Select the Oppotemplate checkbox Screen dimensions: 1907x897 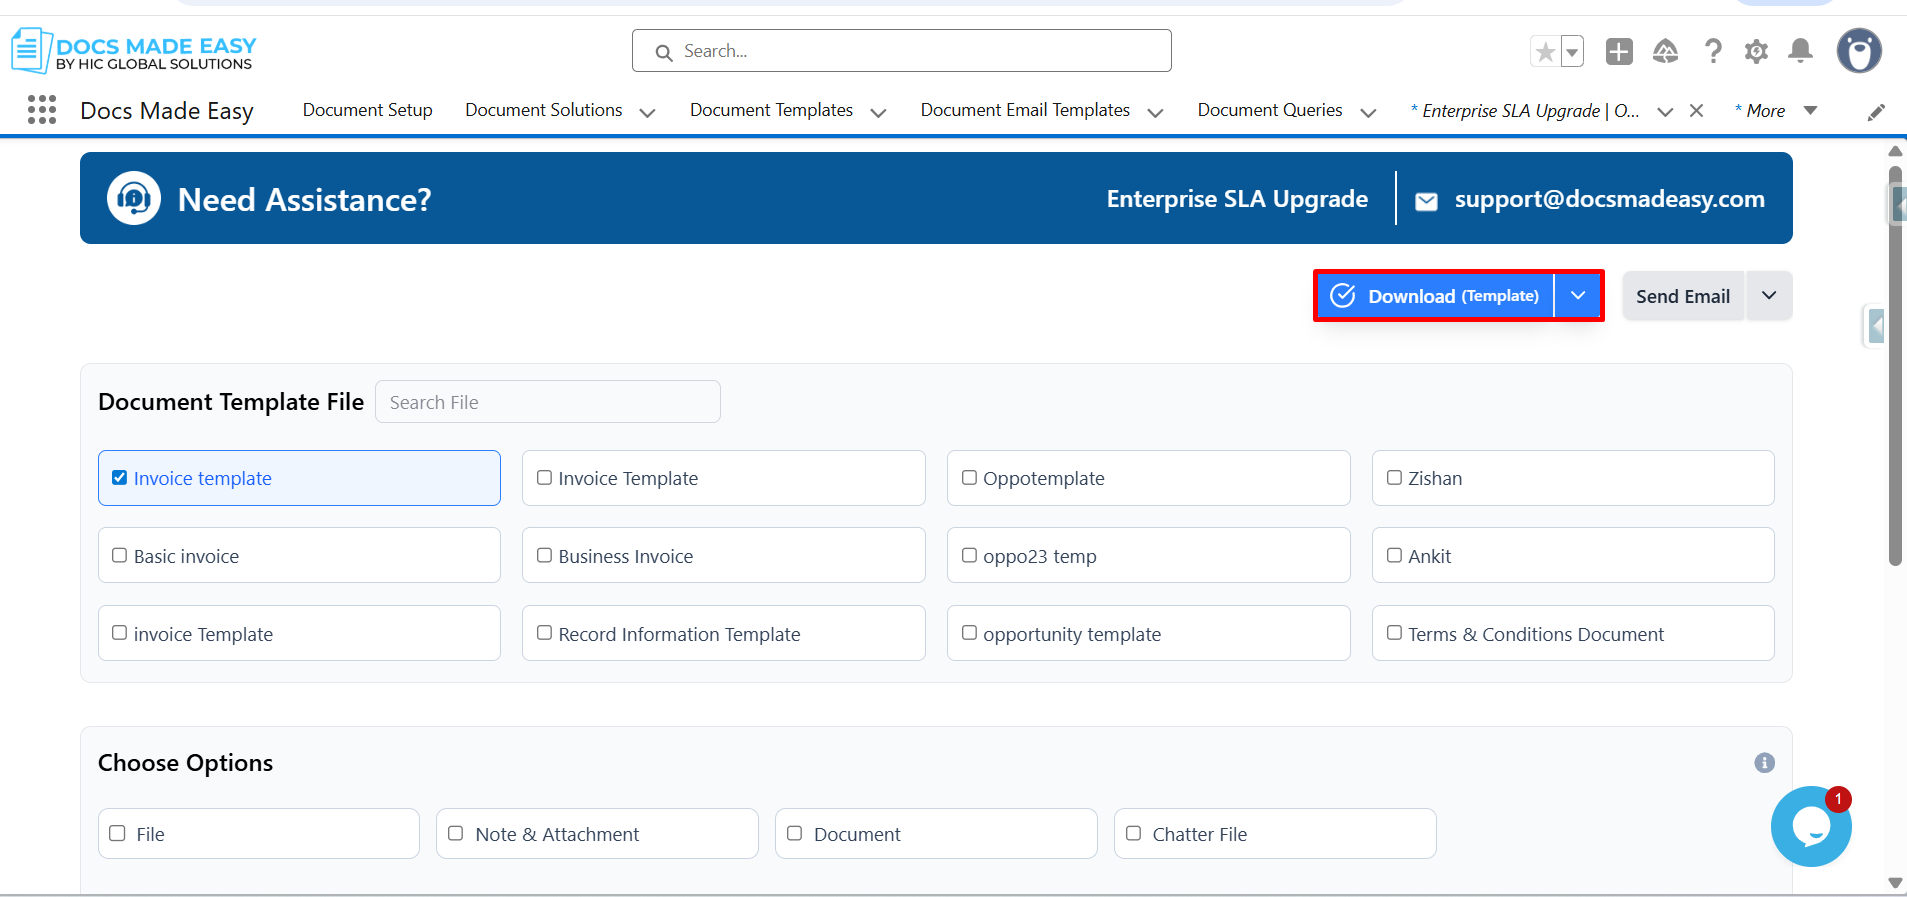point(969,478)
